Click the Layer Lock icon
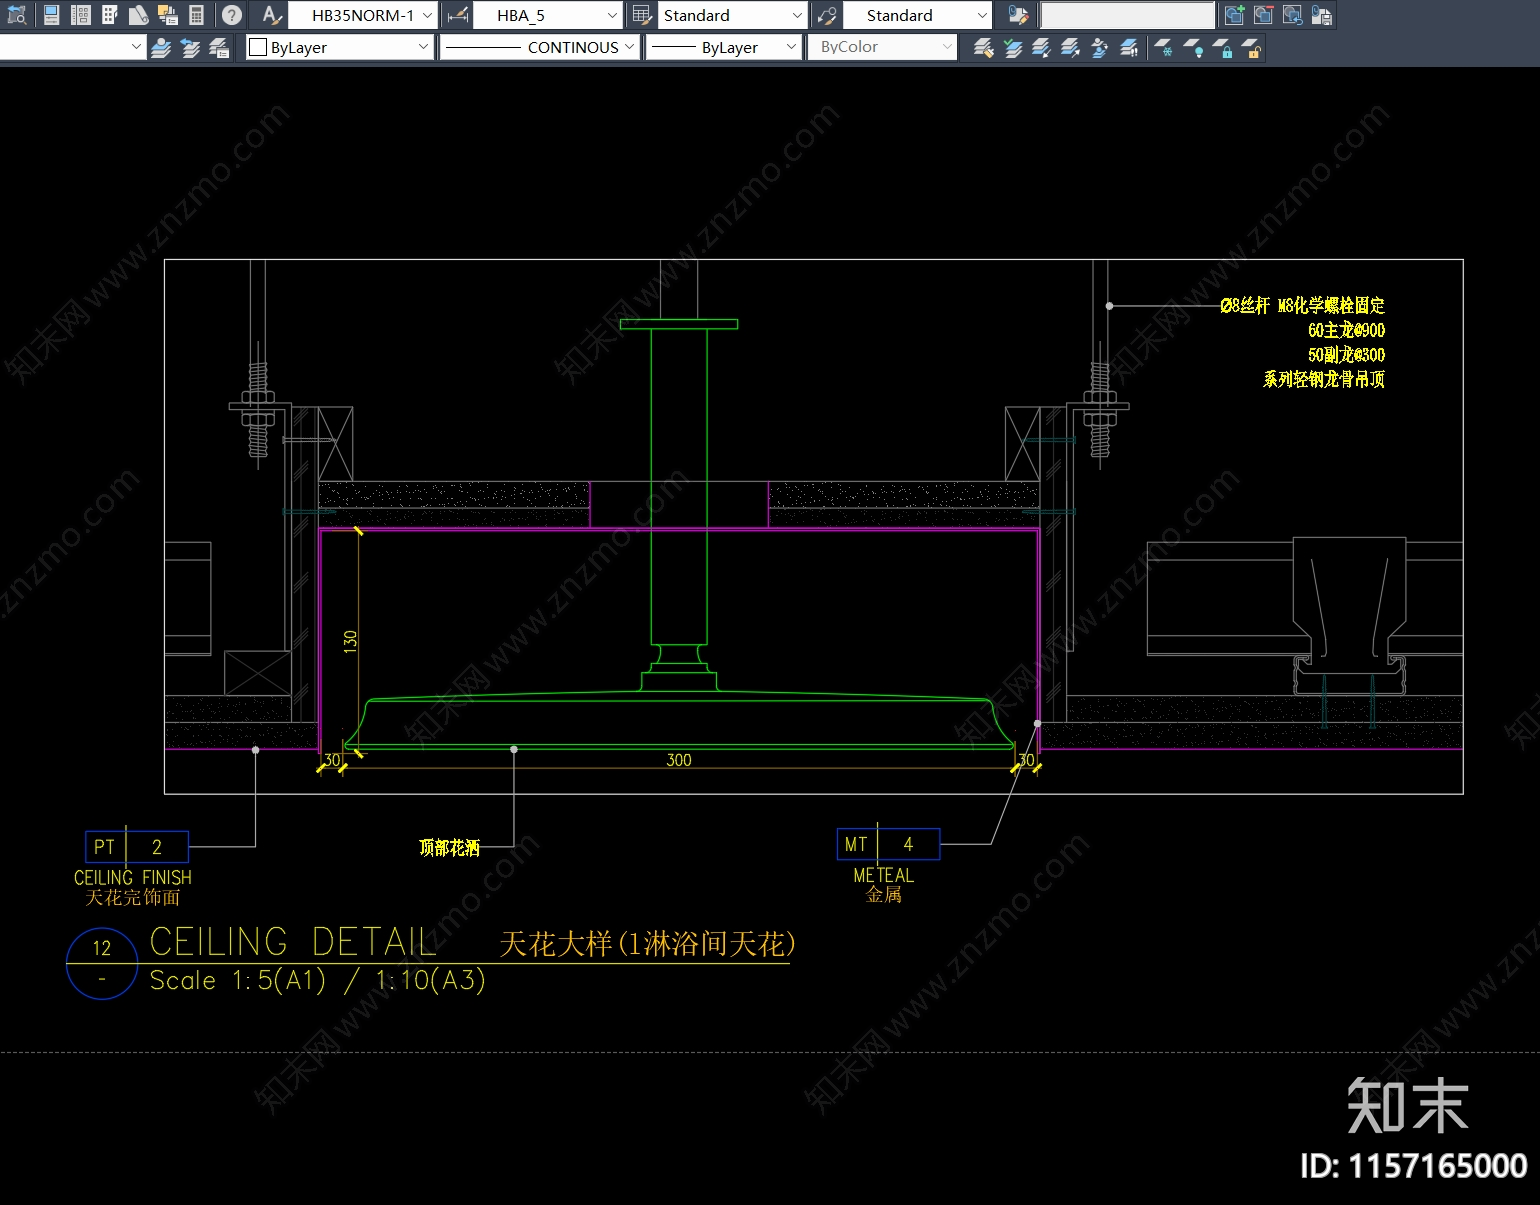Screen dimensions: 1540x1205 tap(1222, 47)
